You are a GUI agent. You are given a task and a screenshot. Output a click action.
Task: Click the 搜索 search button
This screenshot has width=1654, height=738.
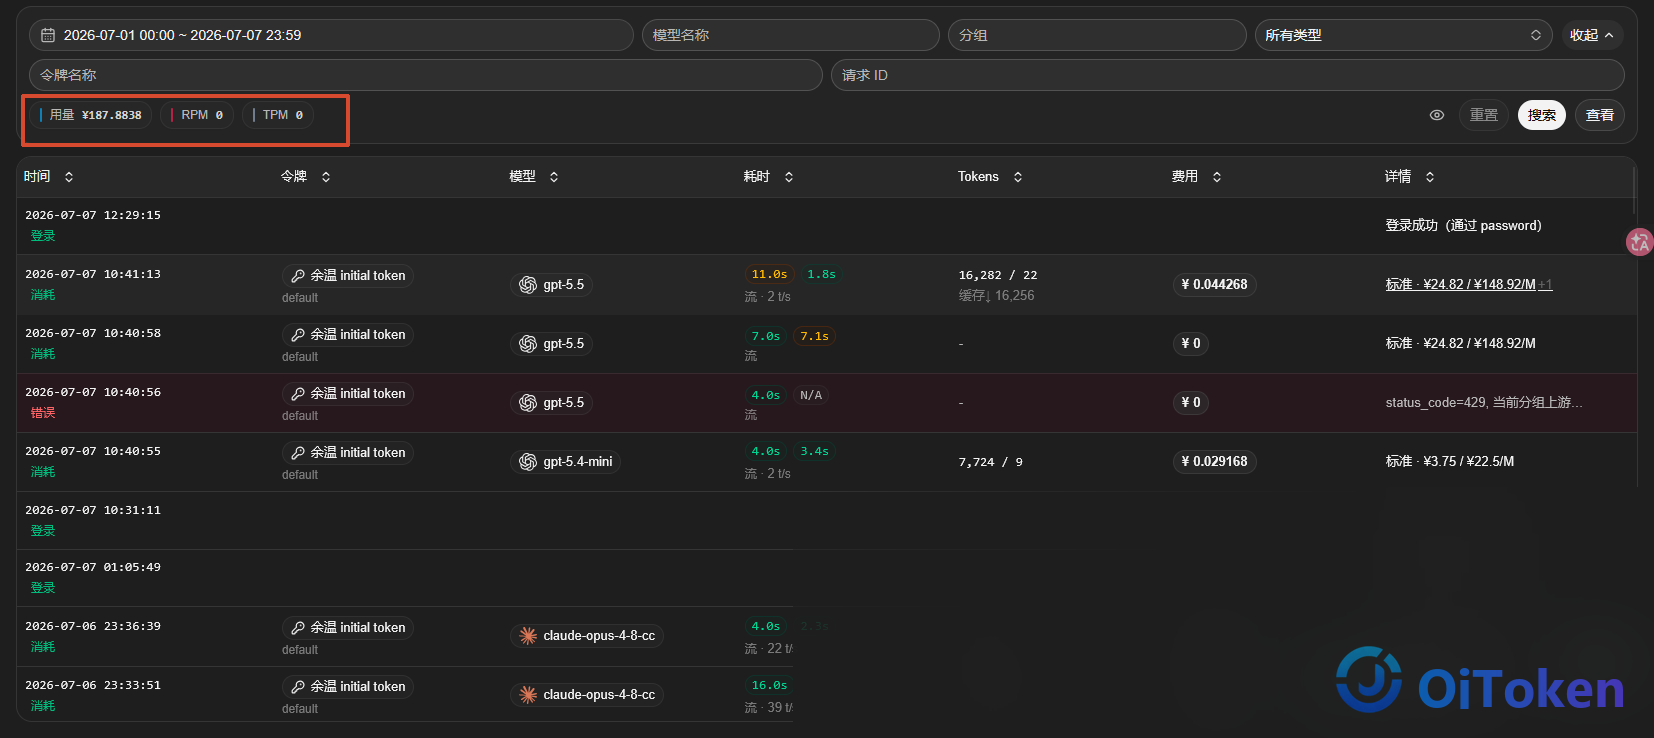(x=1542, y=115)
